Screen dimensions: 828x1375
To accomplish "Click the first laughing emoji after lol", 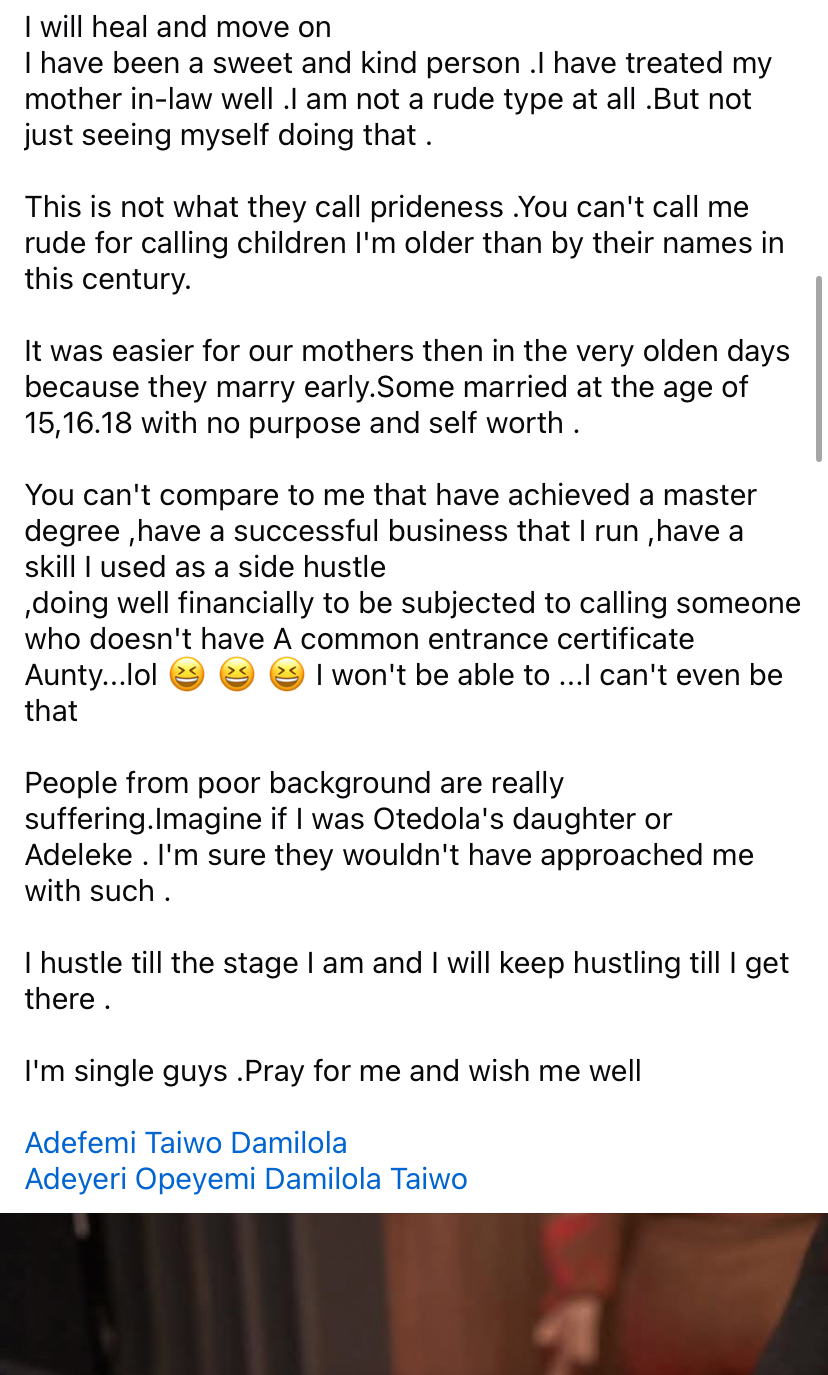I will pyautogui.click(x=186, y=676).
